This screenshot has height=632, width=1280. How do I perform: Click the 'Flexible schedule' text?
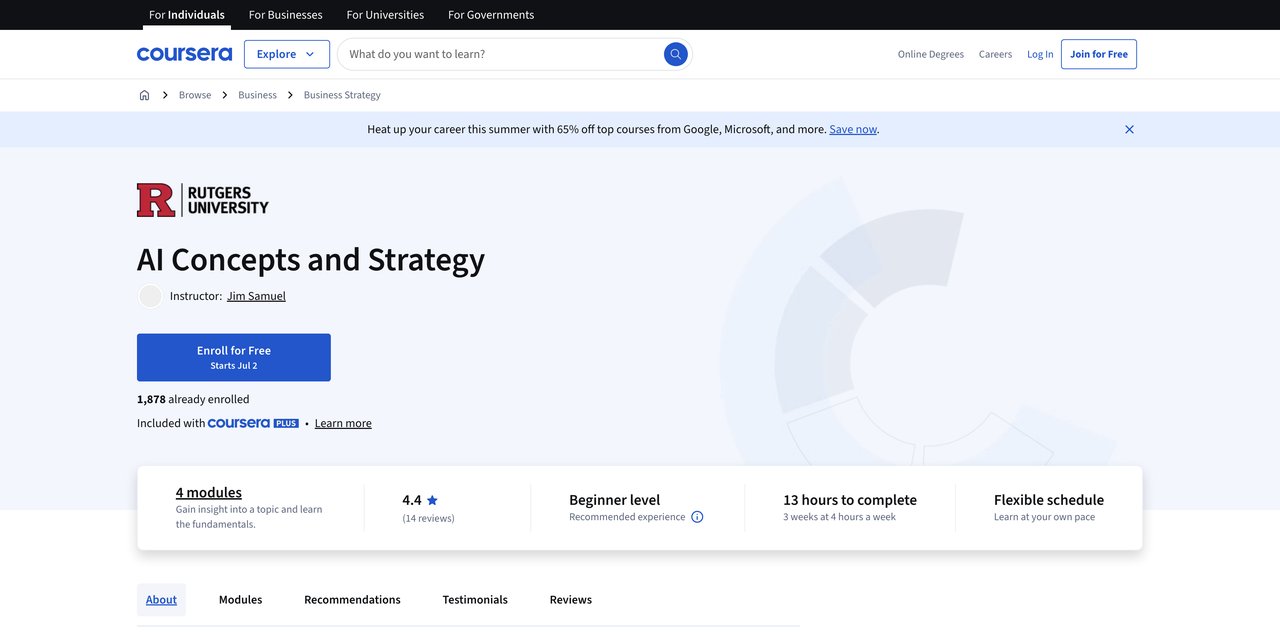[1049, 500]
